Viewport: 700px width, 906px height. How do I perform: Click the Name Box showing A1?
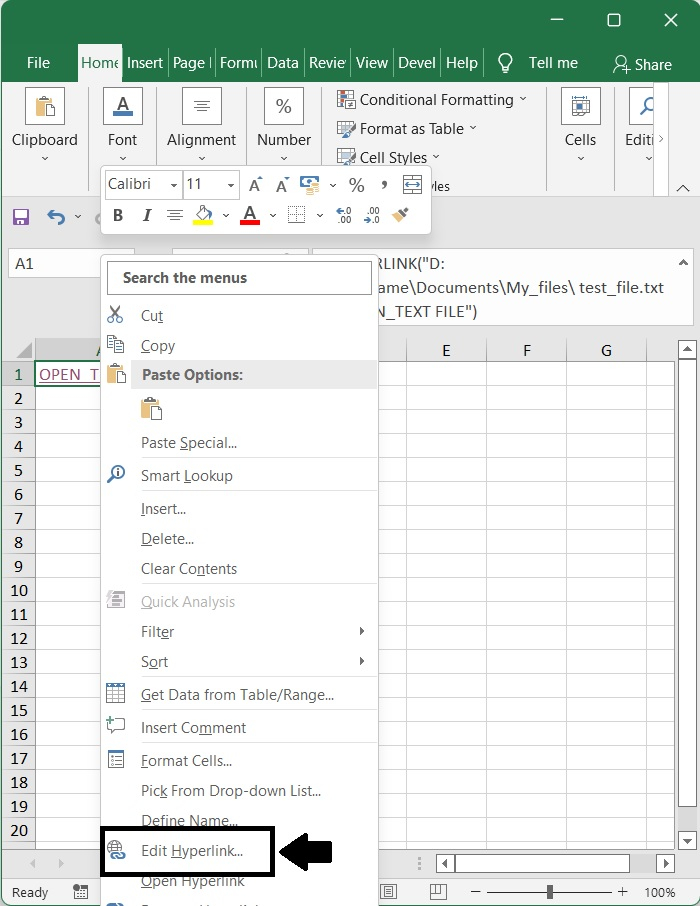pyautogui.click(x=55, y=263)
